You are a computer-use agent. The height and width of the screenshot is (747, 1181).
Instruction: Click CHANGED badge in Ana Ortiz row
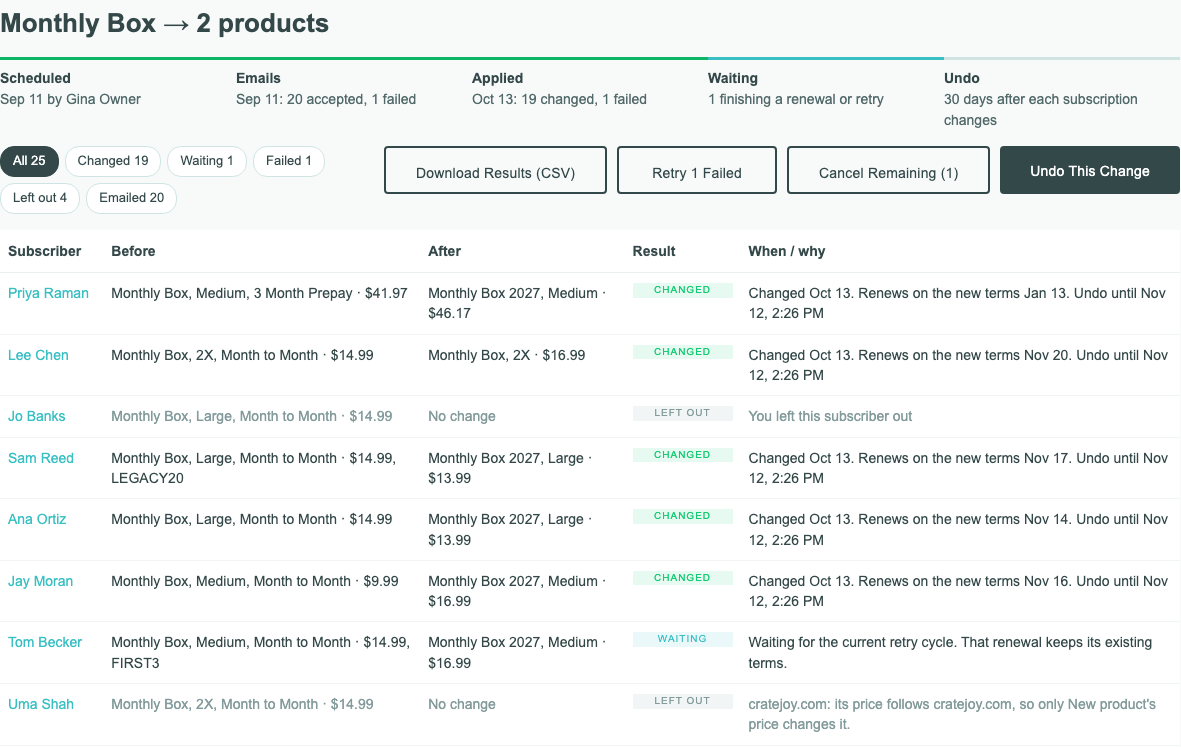(x=682, y=516)
